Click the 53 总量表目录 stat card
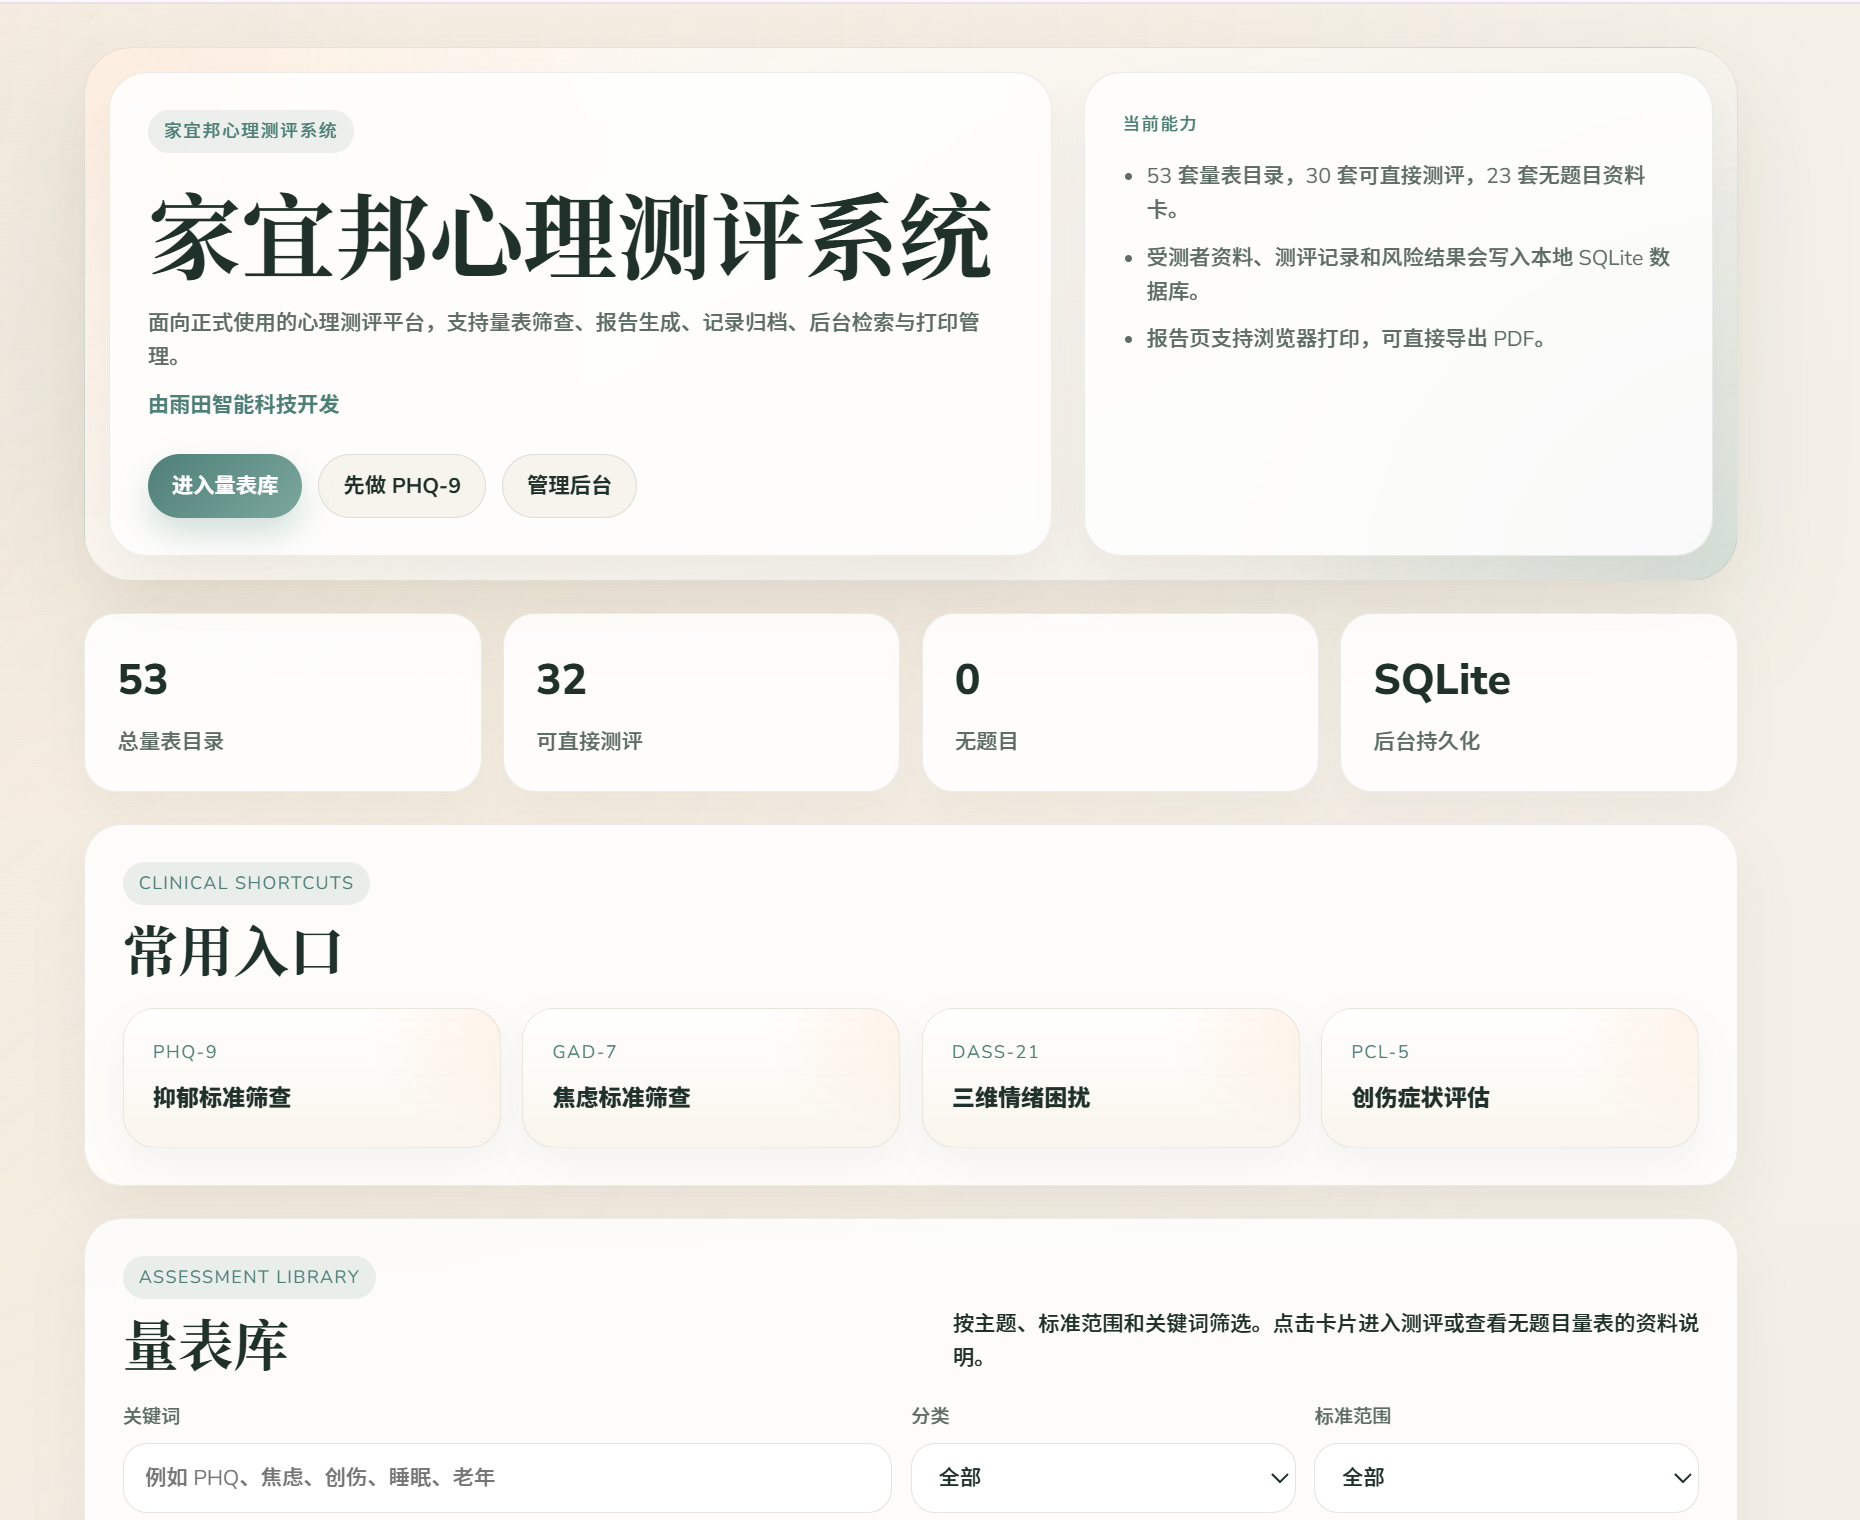The height and width of the screenshot is (1520, 1860). click(x=283, y=702)
